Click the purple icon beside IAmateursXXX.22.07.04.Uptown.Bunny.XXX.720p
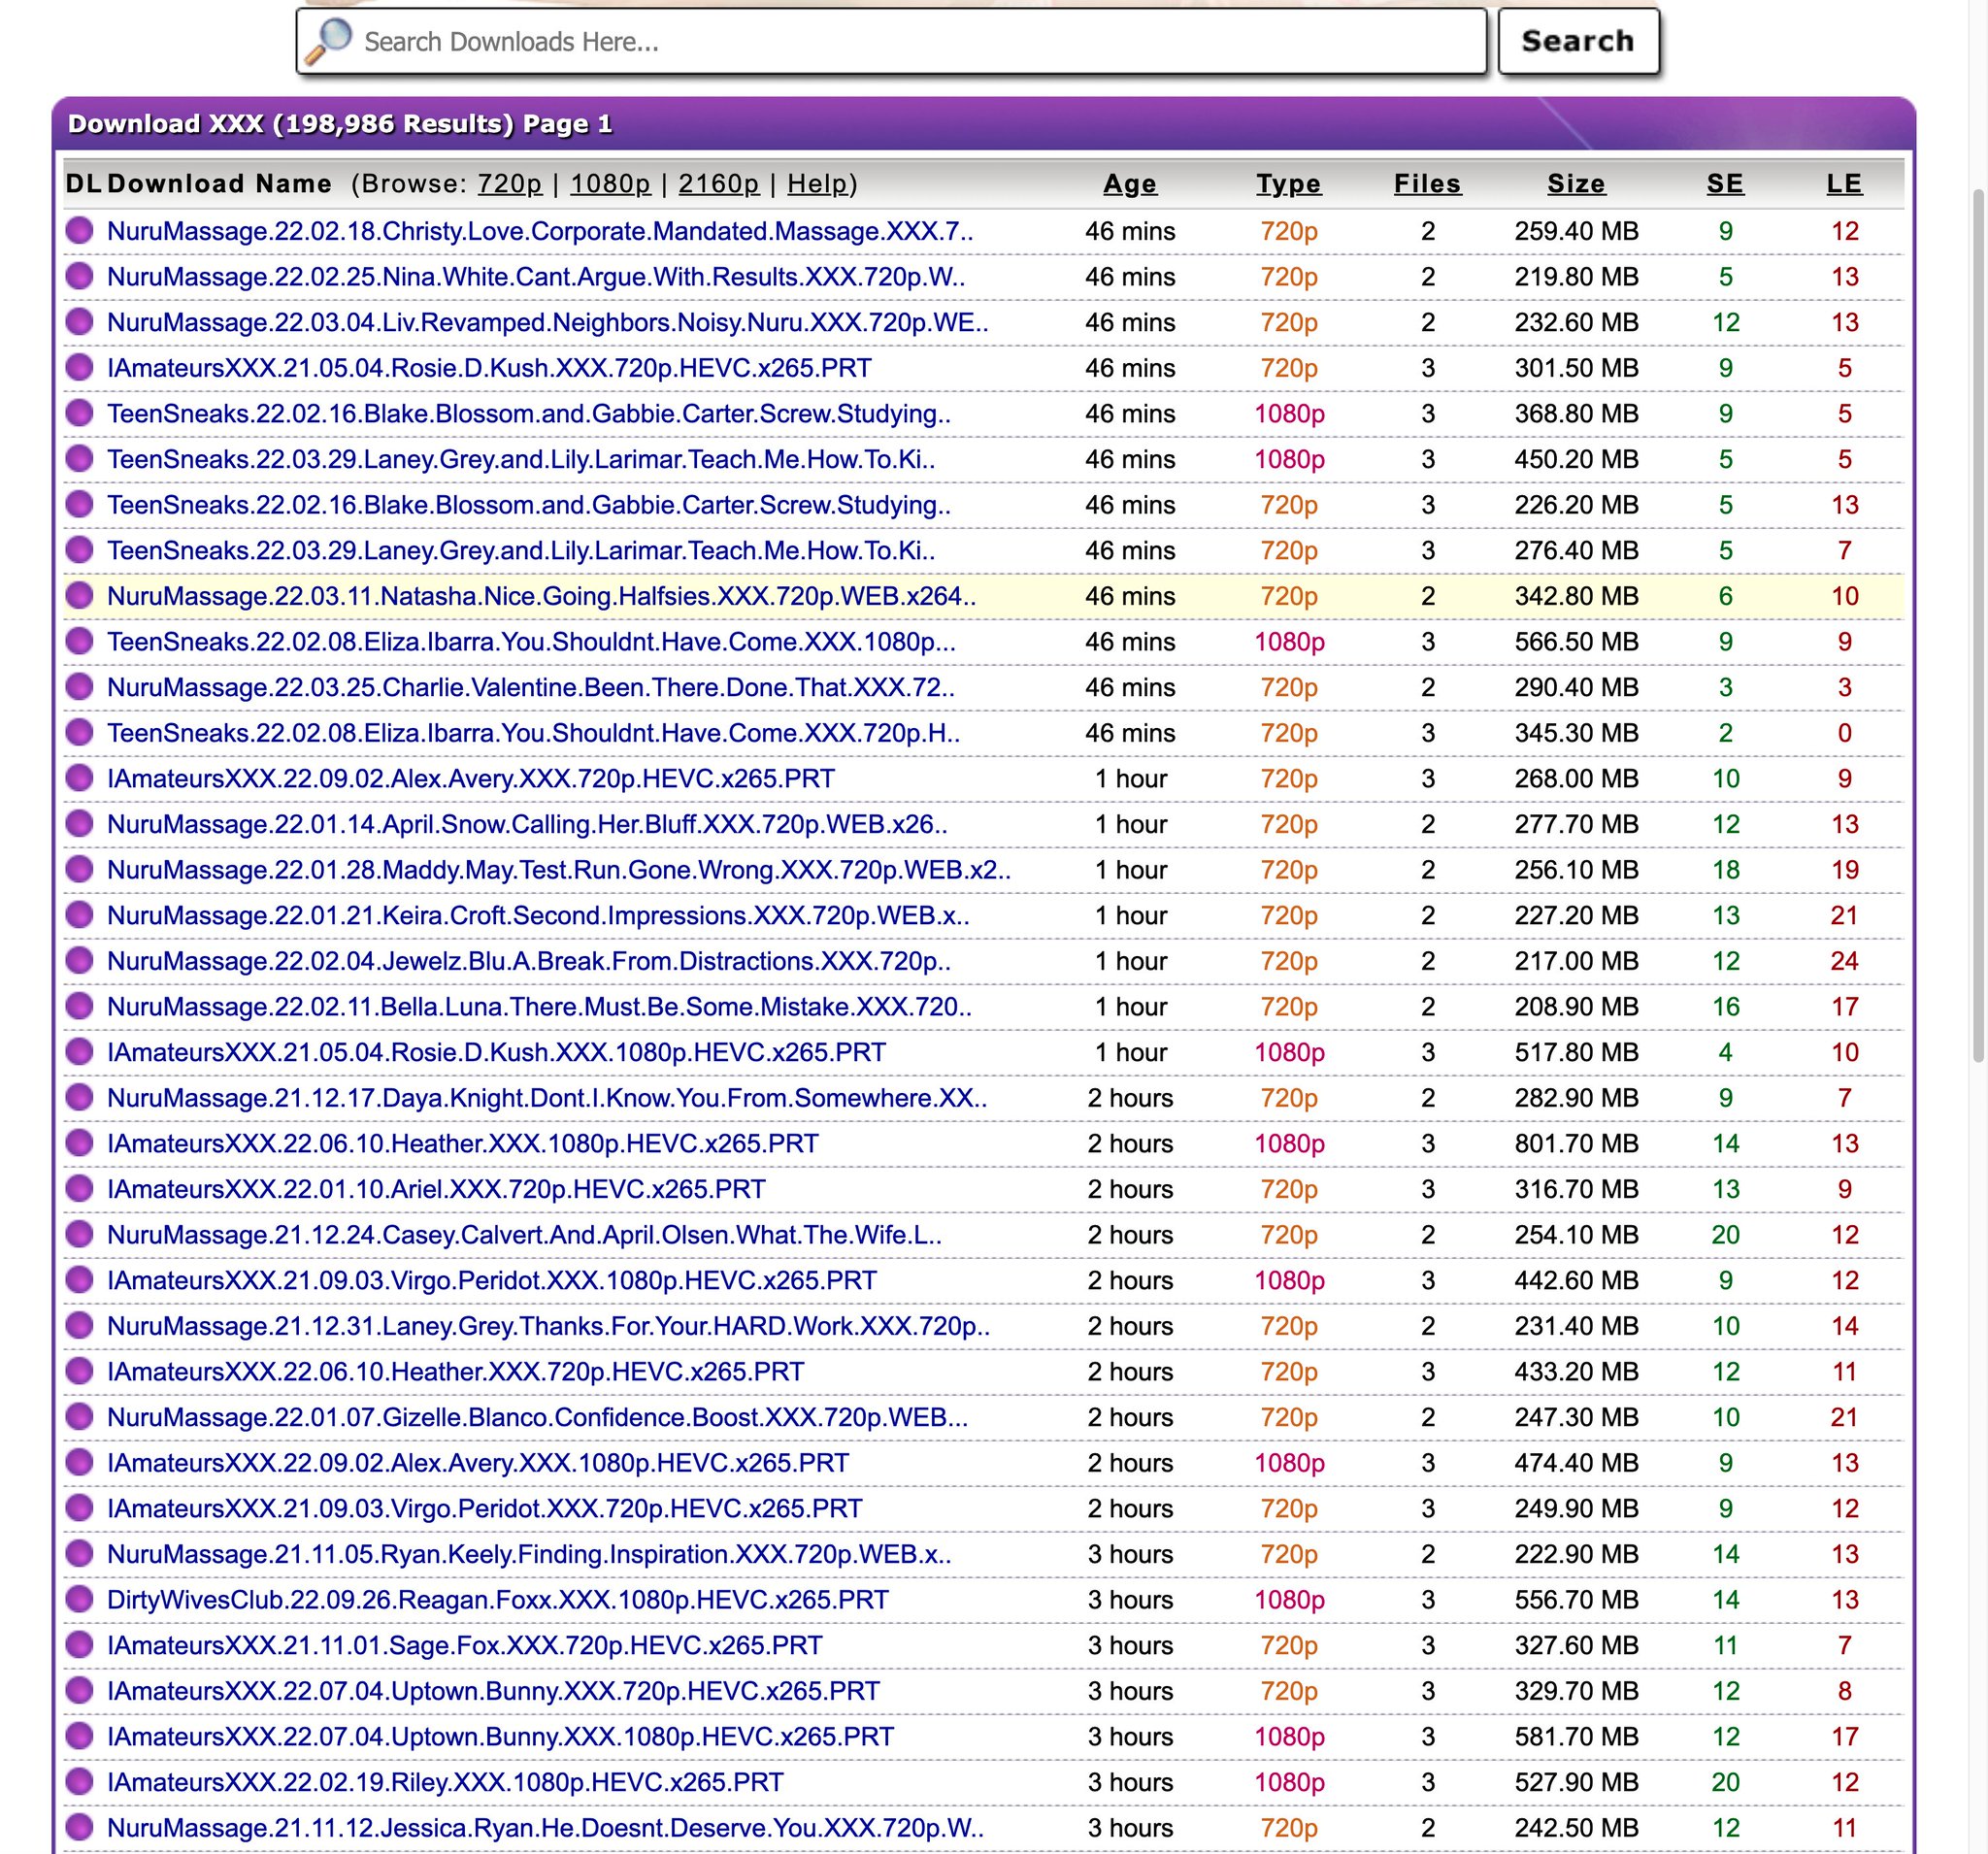Image resolution: width=1988 pixels, height=1854 pixels. click(79, 1690)
